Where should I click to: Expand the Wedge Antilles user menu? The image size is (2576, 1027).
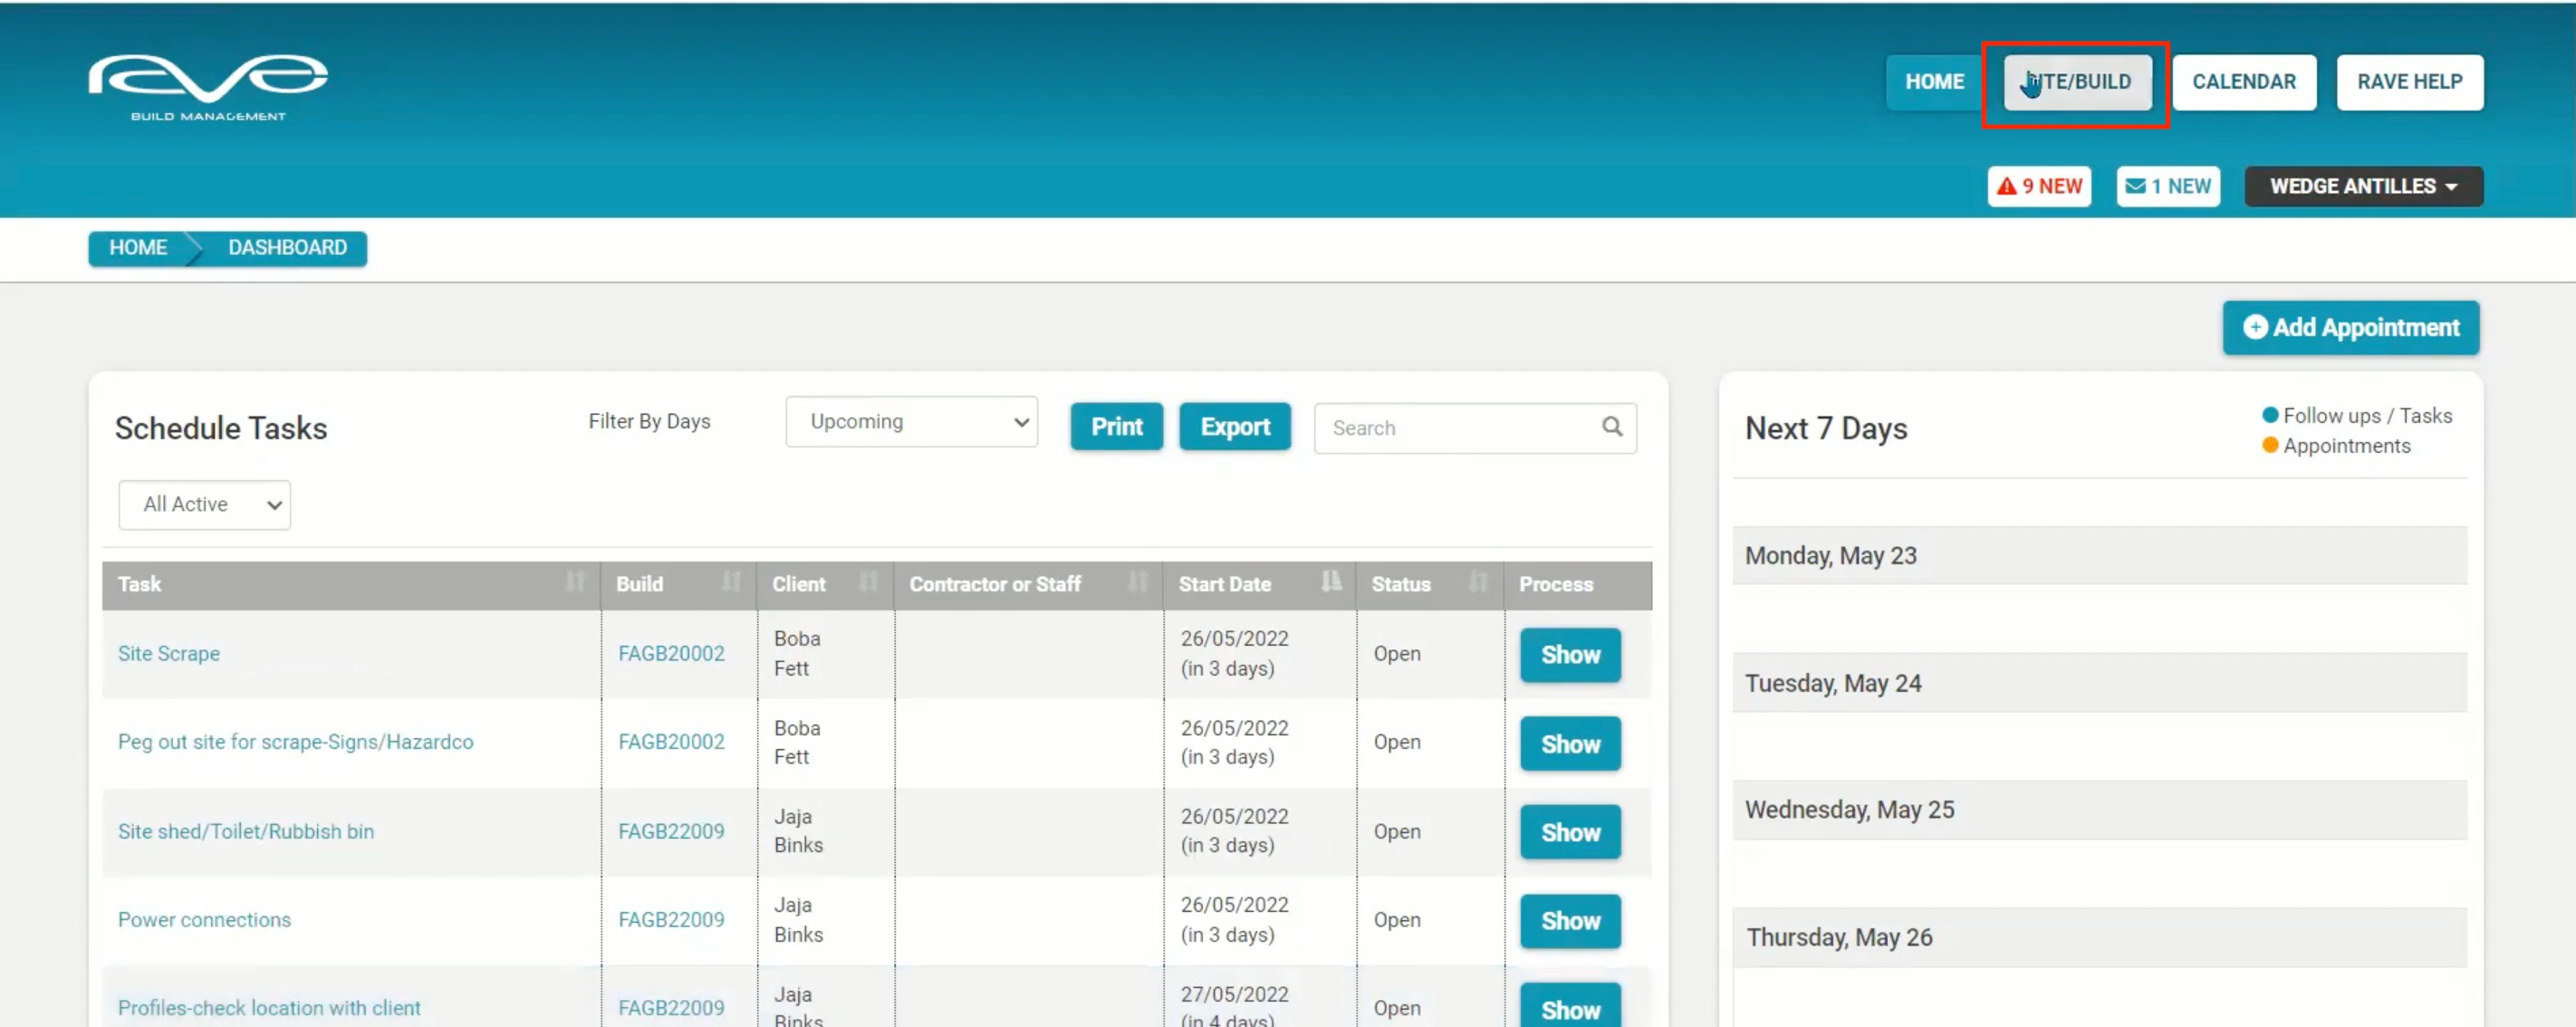[2362, 187]
